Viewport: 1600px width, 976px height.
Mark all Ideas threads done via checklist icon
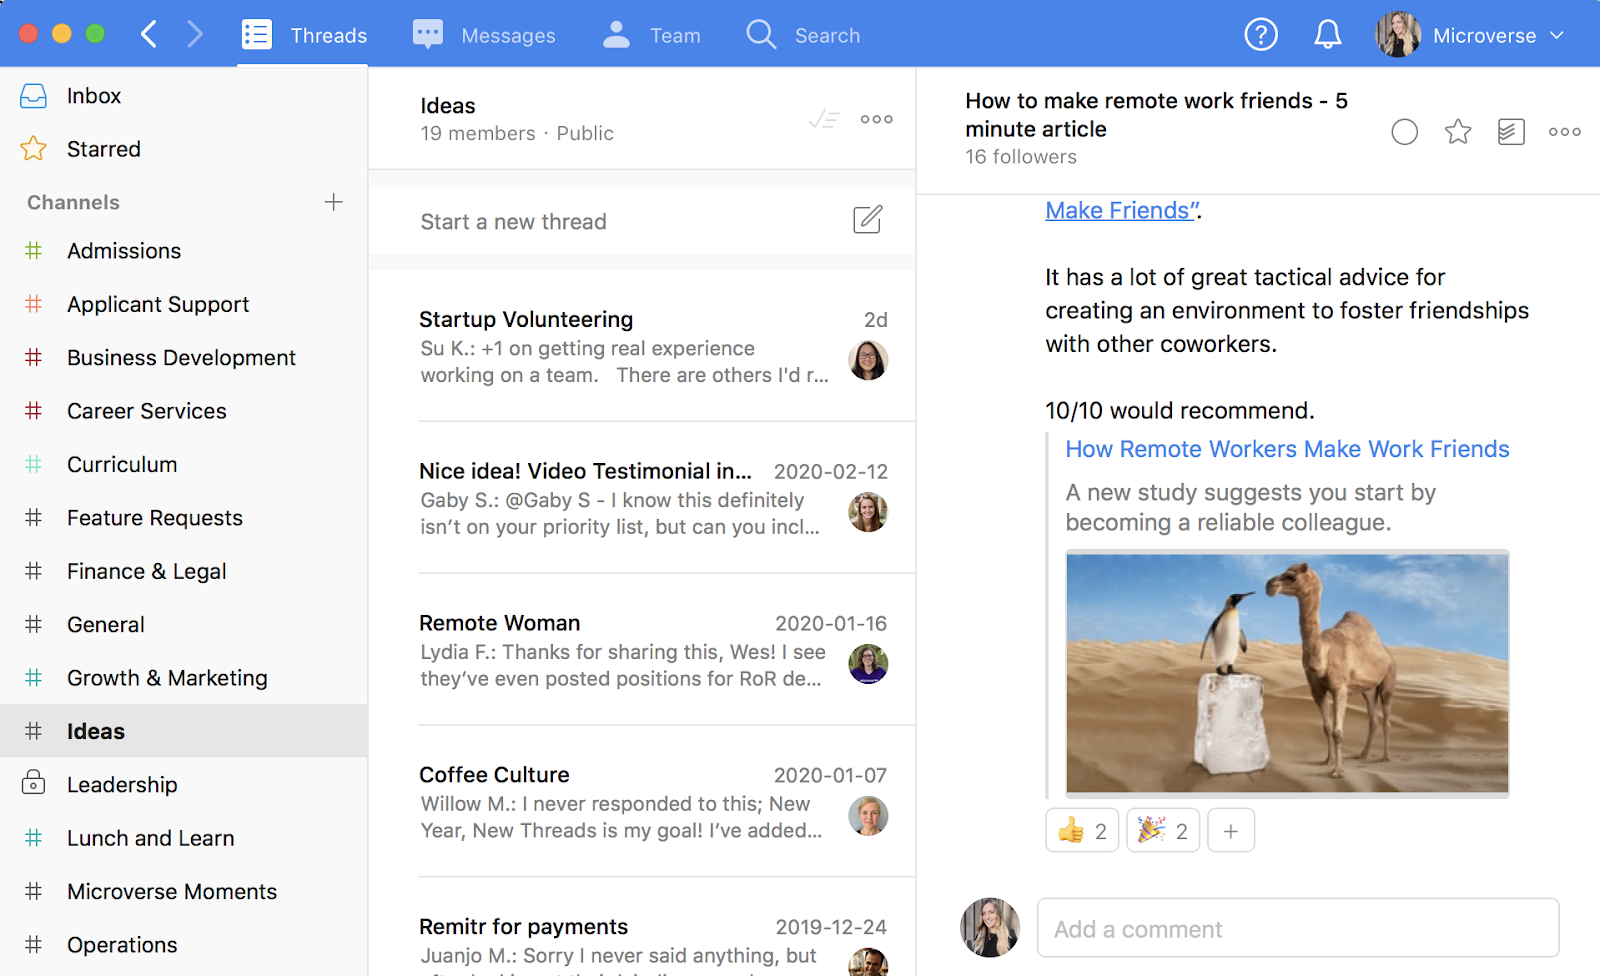coord(824,119)
